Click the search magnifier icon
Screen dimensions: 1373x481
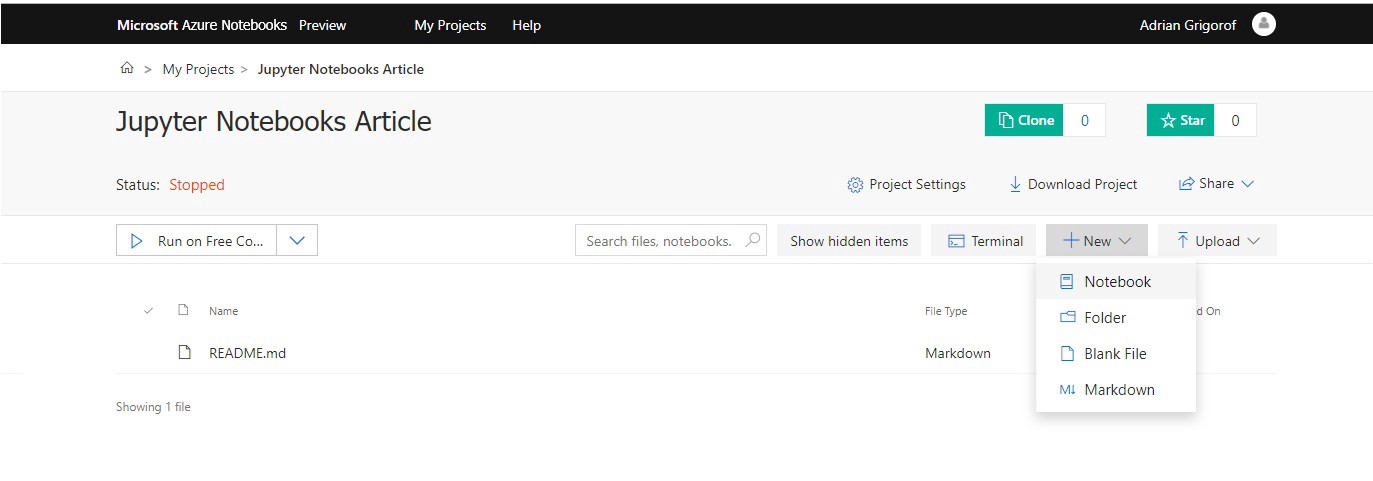(x=753, y=240)
